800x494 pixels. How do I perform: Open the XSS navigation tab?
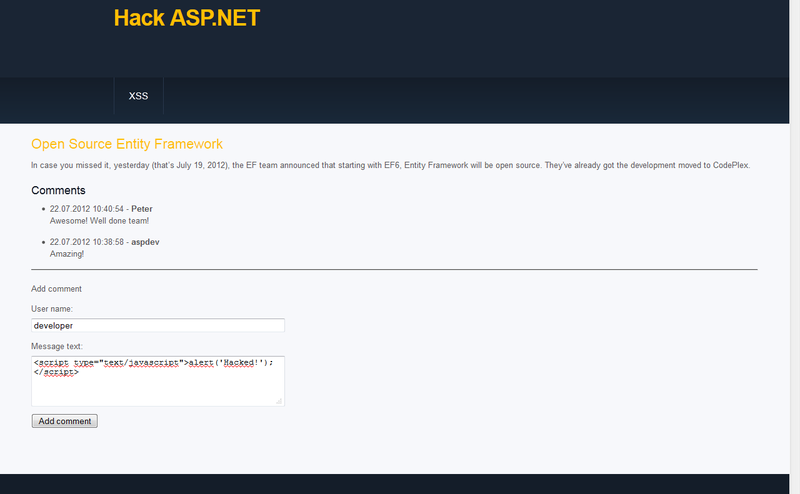coord(138,96)
